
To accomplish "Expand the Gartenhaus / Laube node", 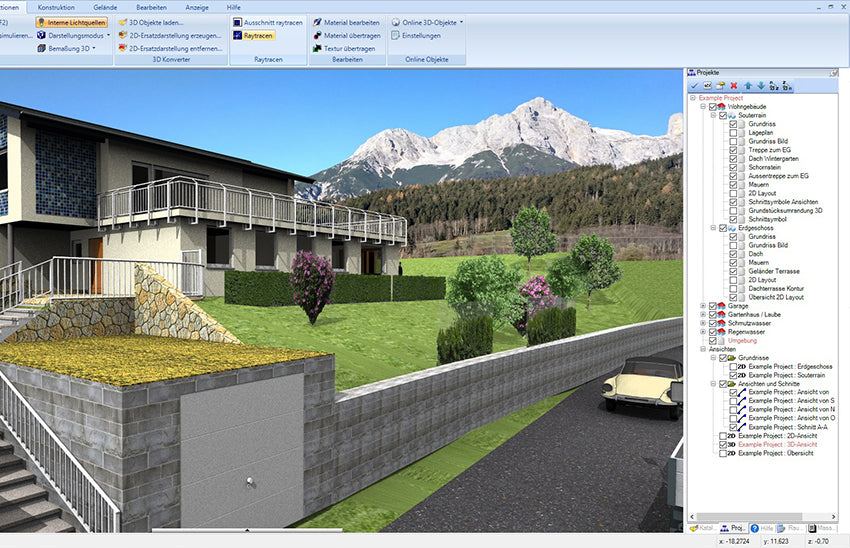I will [703, 314].
